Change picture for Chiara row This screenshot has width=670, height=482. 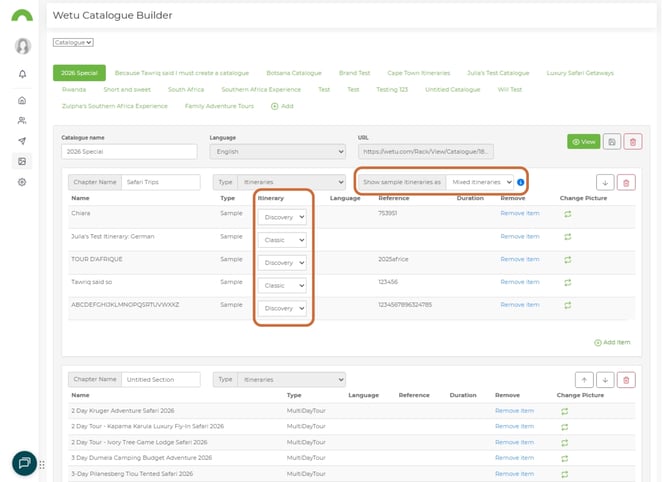point(567,214)
